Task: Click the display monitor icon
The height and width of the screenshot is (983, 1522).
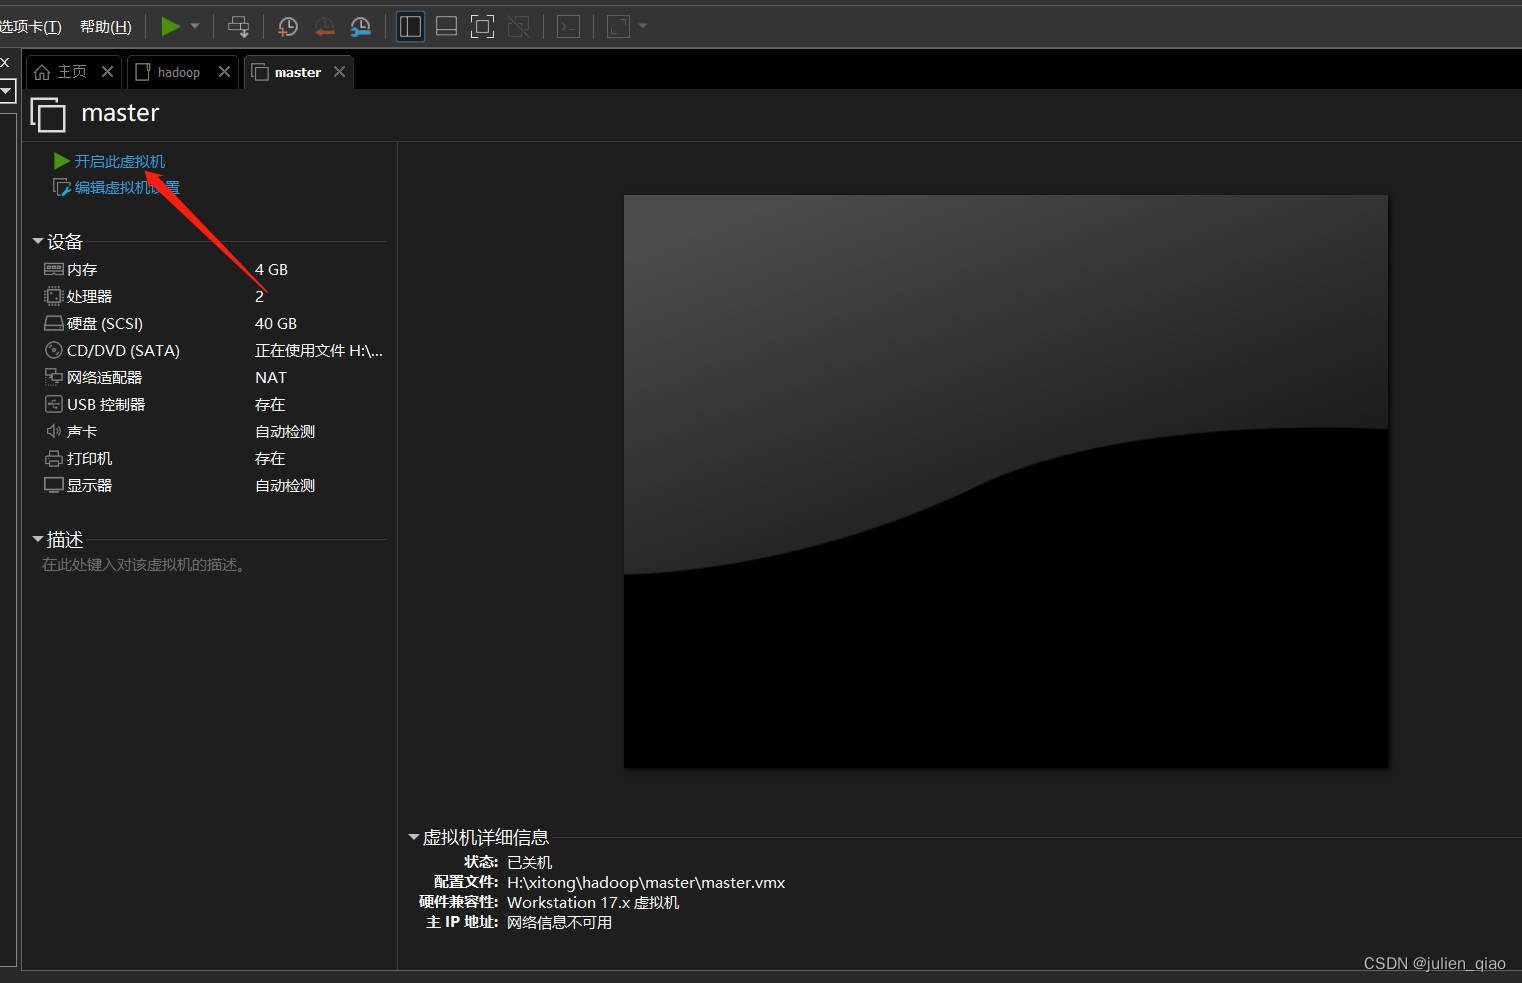Action: pos(54,485)
